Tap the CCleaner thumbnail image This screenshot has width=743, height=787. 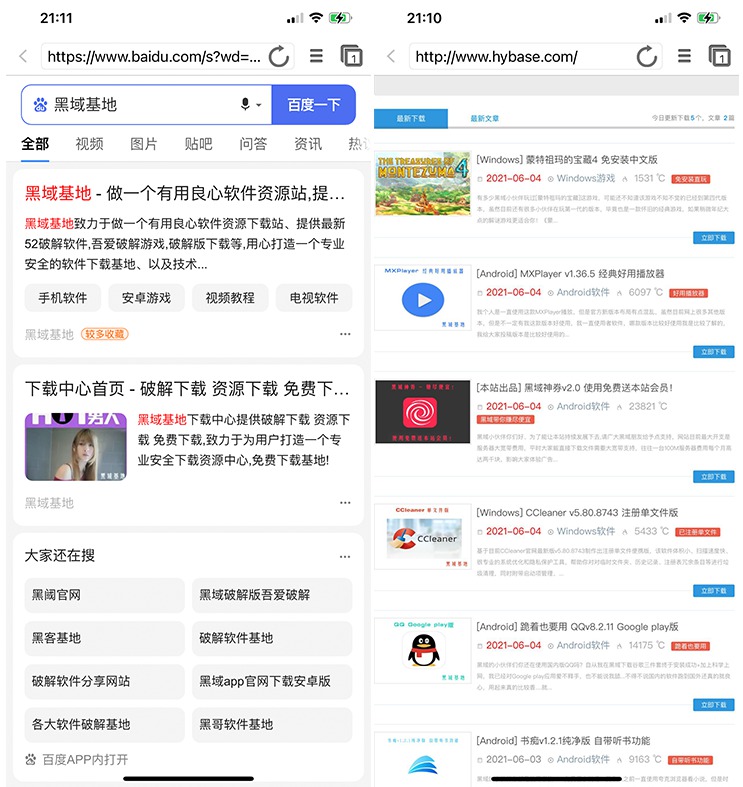point(423,537)
